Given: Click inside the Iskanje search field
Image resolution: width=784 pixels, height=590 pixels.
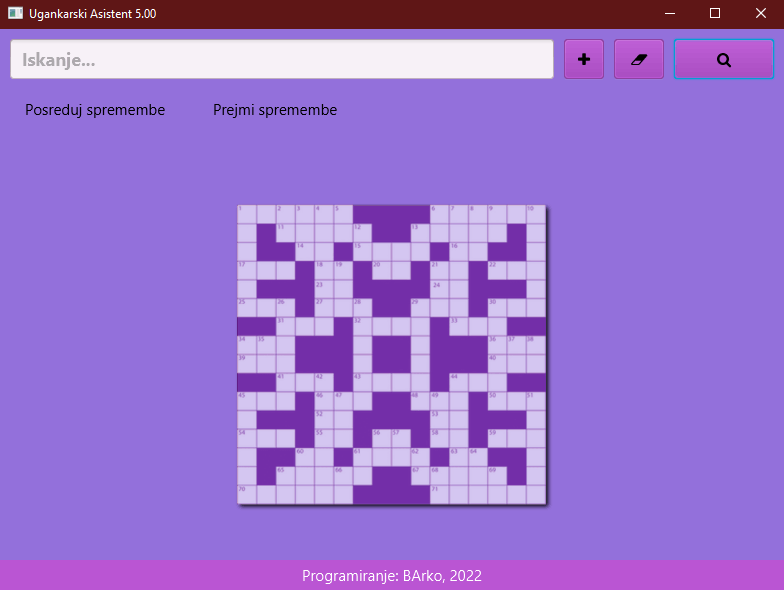Looking at the screenshot, I should click(x=282, y=59).
